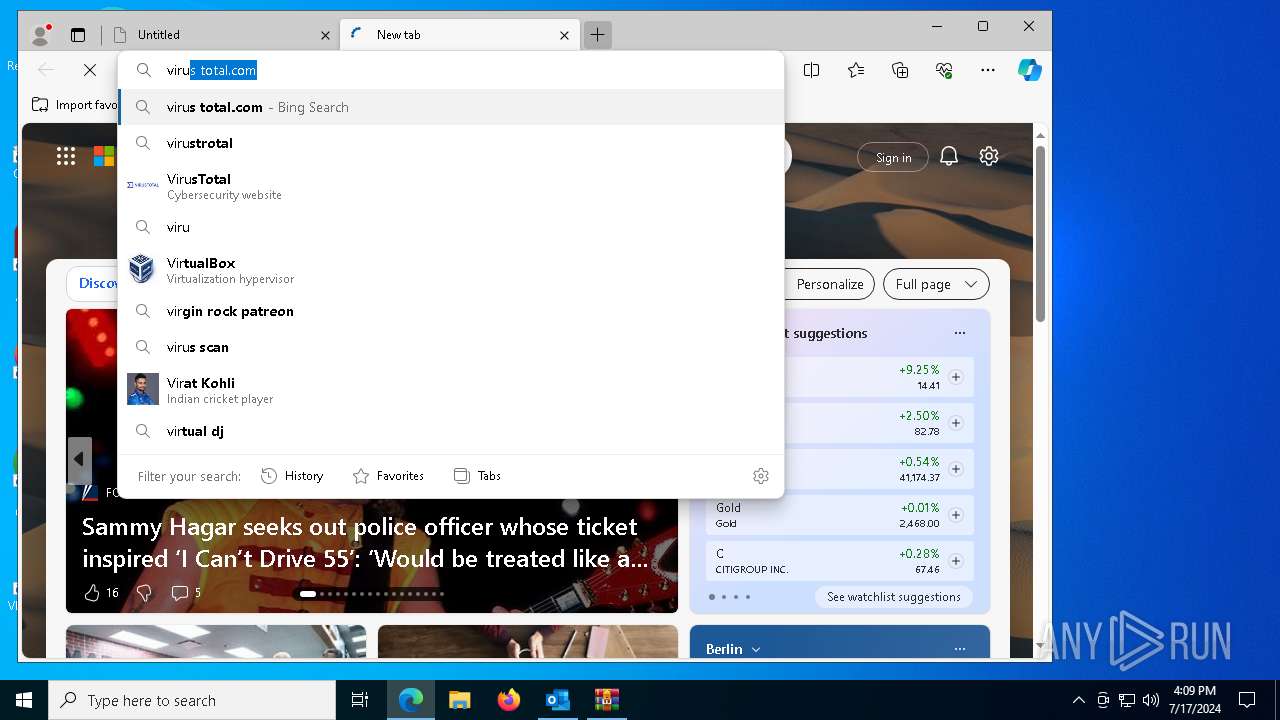This screenshot has width=1280, height=720.
Task: Open the Sammy Hagar news headline
Action: tap(366, 543)
